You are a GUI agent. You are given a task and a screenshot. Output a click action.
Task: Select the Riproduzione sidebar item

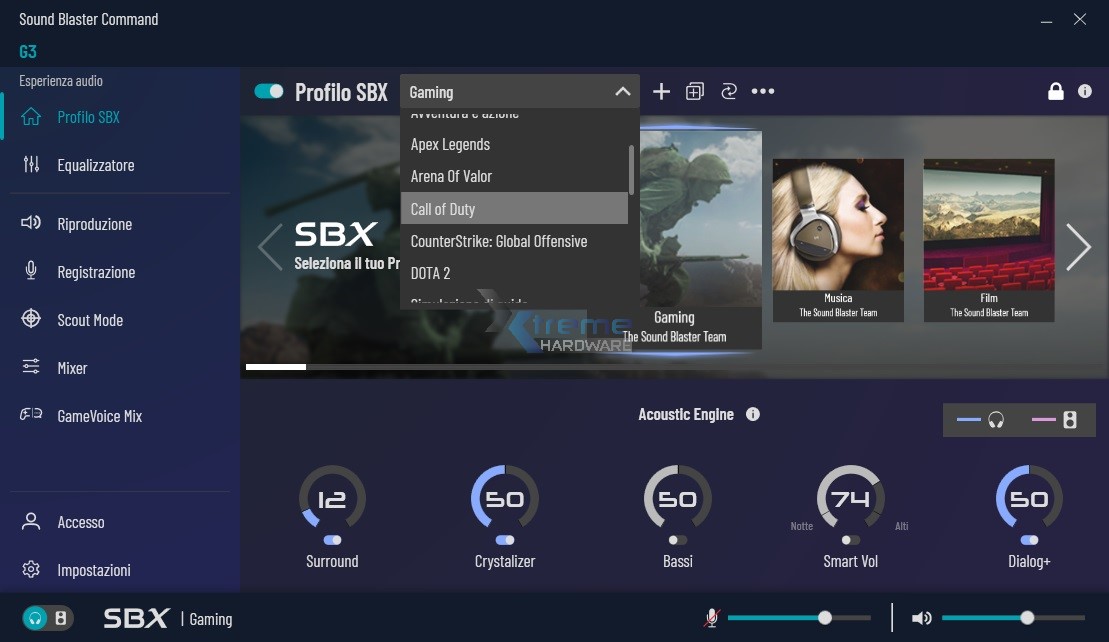pyautogui.click(x=105, y=223)
